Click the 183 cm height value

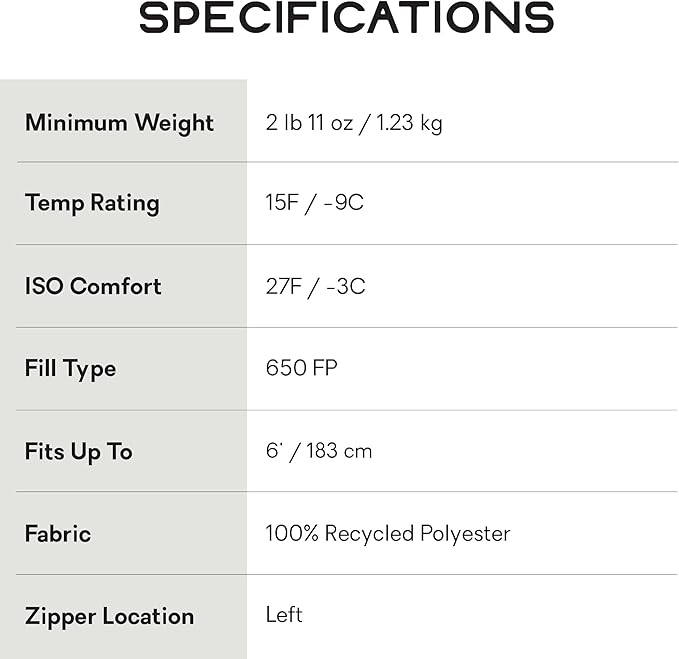(x=339, y=451)
